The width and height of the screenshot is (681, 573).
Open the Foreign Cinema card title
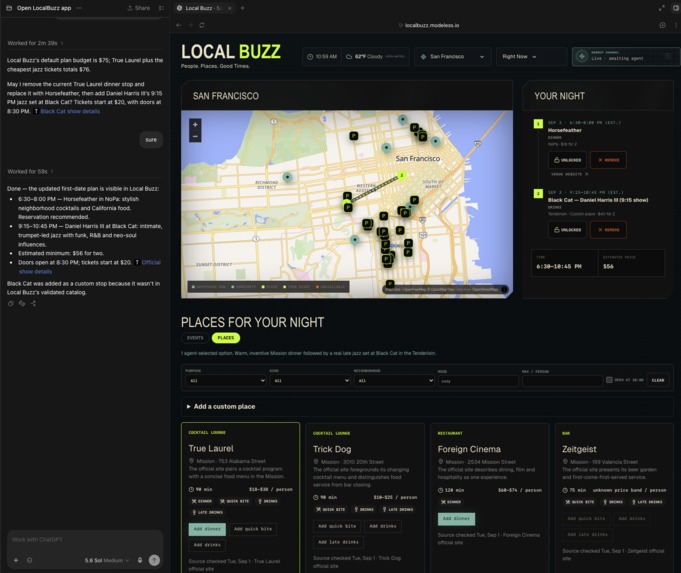coord(469,449)
